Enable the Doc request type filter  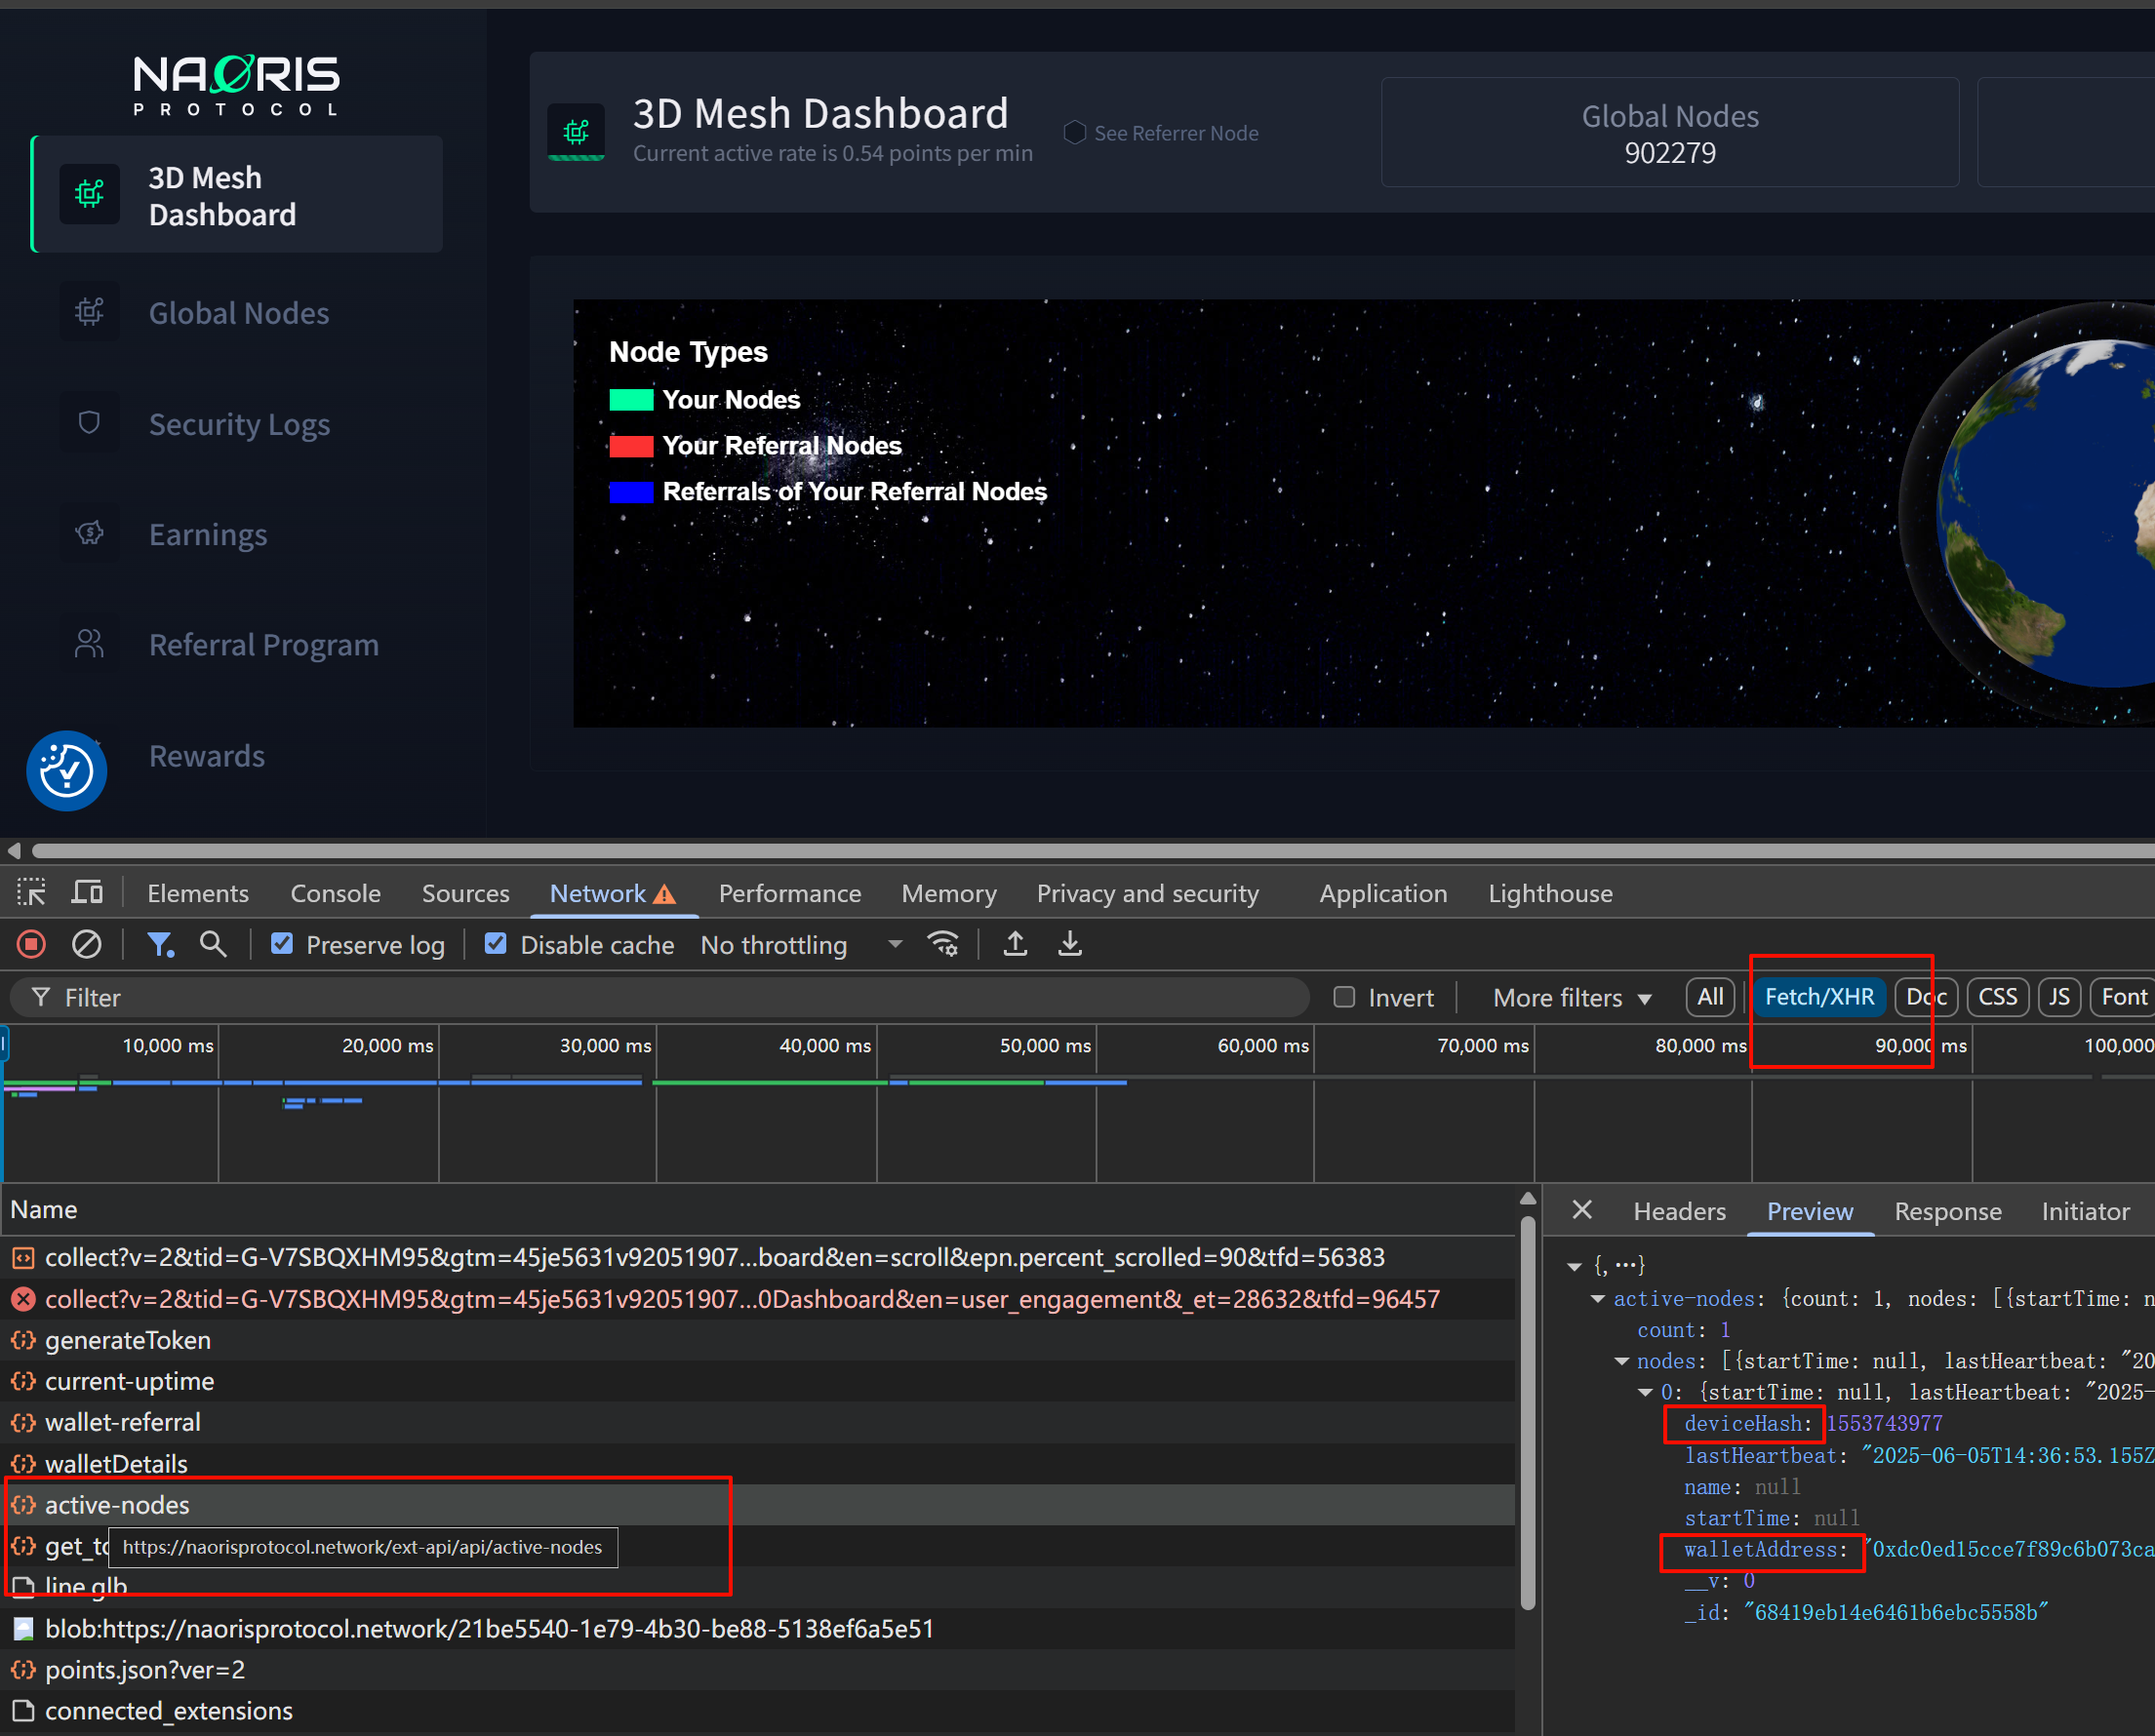(1926, 997)
